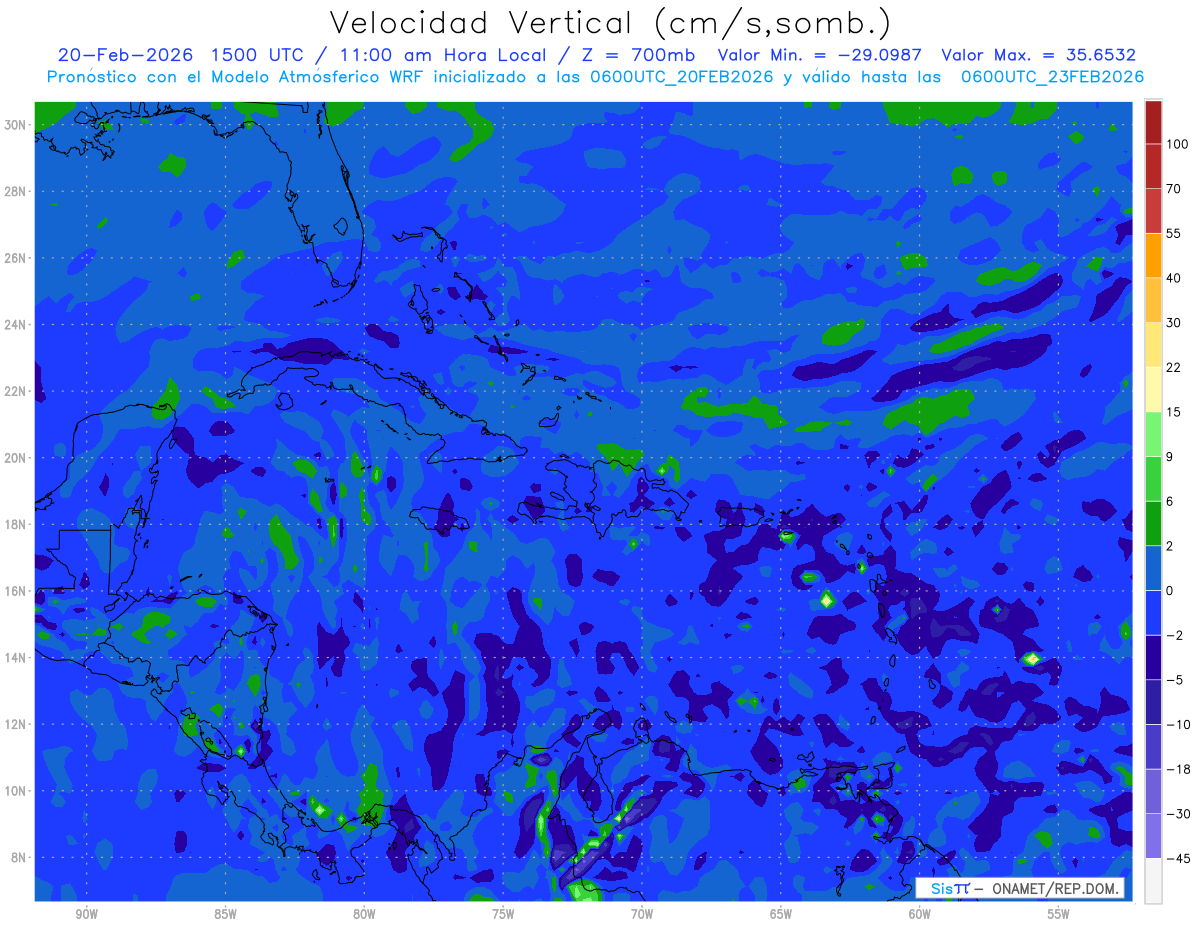Click the 85W longitude label
This screenshot has height=927, width=1200.
pos(225,915)
